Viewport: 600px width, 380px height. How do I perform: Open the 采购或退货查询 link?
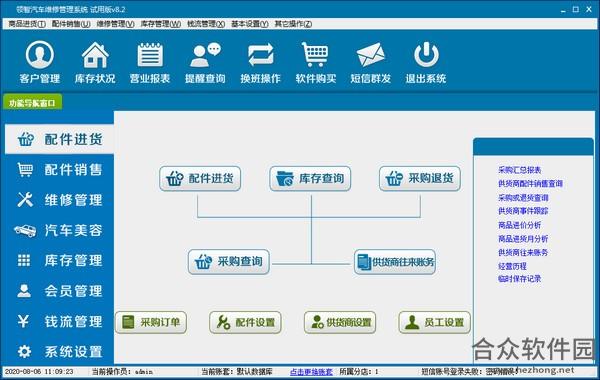(x=523, y=197)
